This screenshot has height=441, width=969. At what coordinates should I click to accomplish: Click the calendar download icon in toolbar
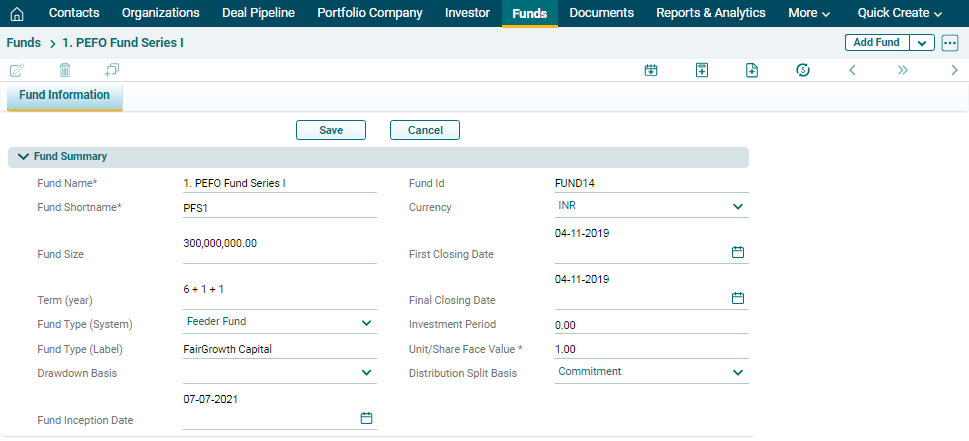651,70
